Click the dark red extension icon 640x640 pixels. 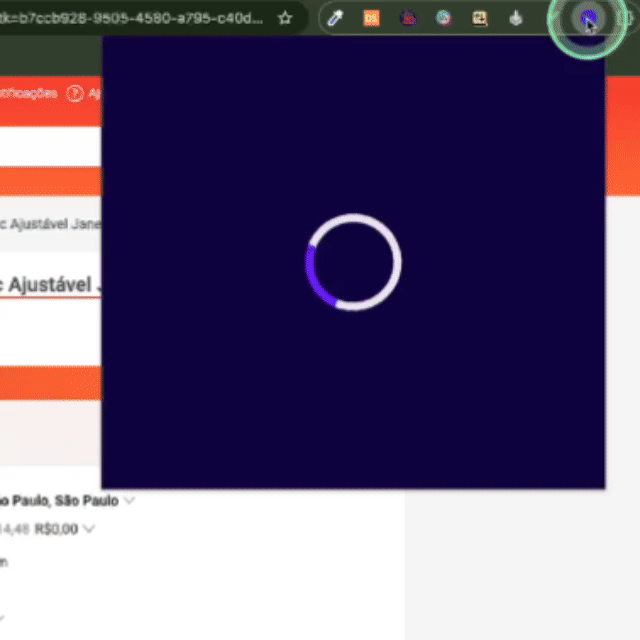coord(407,18)
